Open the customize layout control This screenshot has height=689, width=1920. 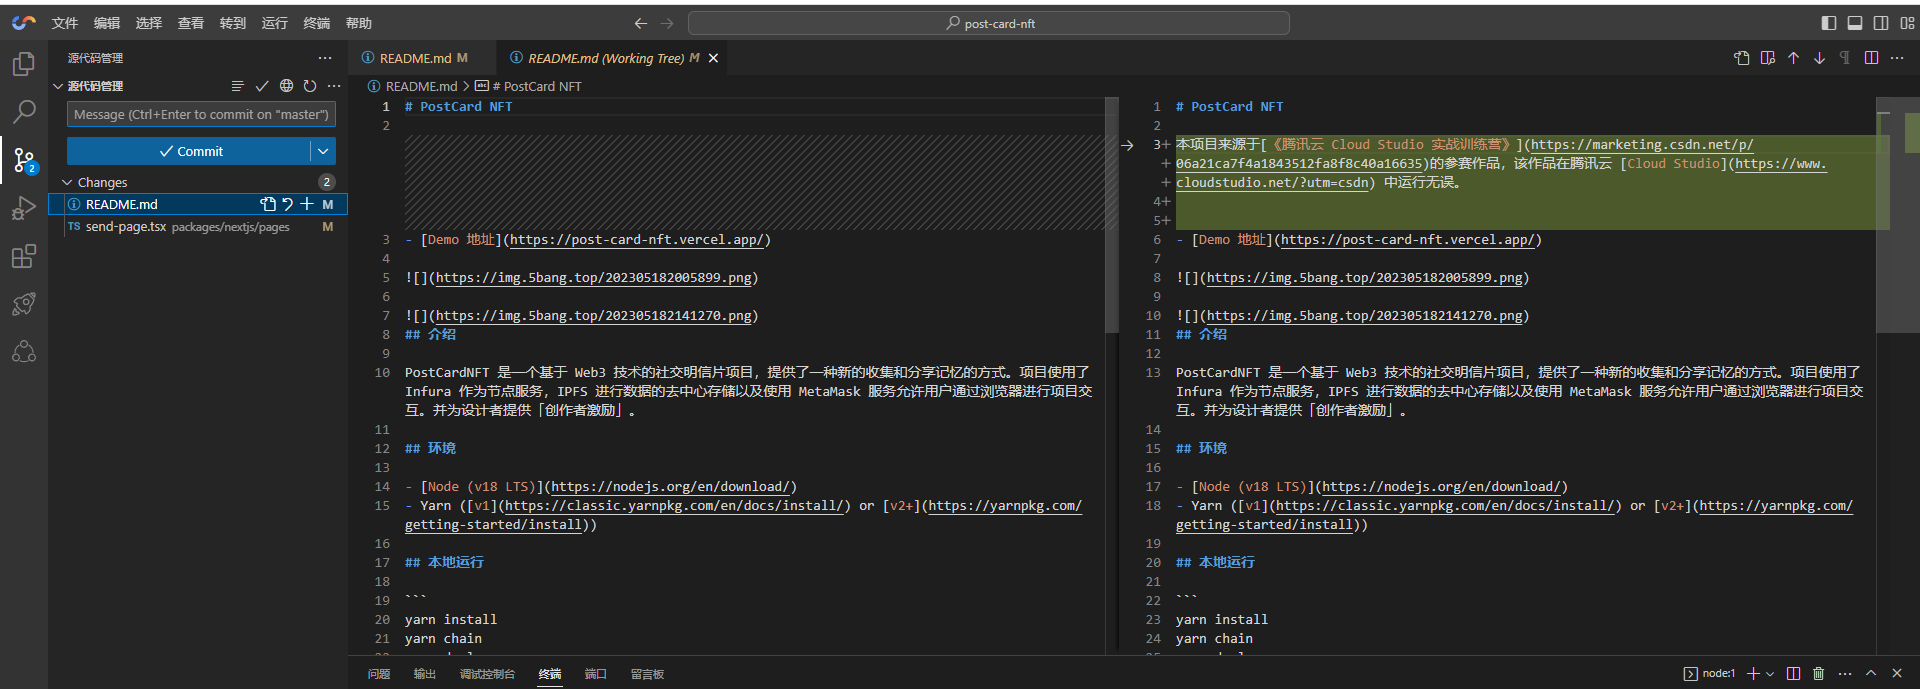1907,23
